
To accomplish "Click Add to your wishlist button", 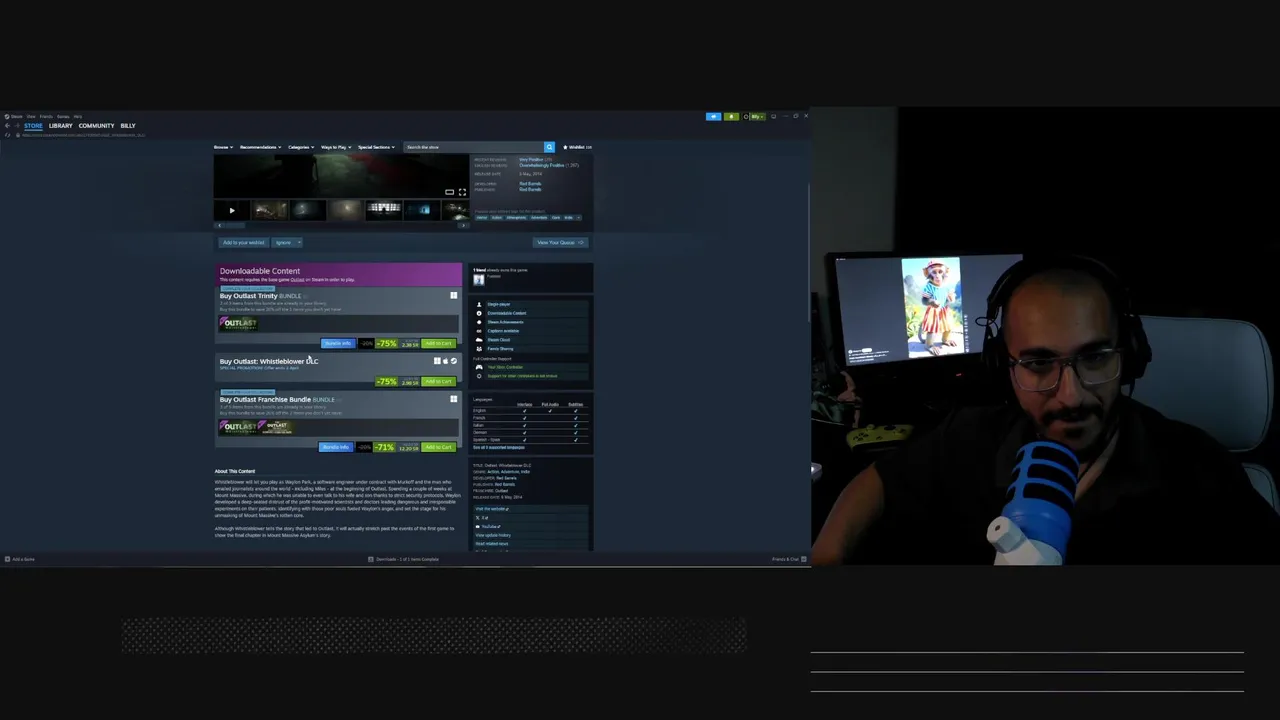I will 243,242.
